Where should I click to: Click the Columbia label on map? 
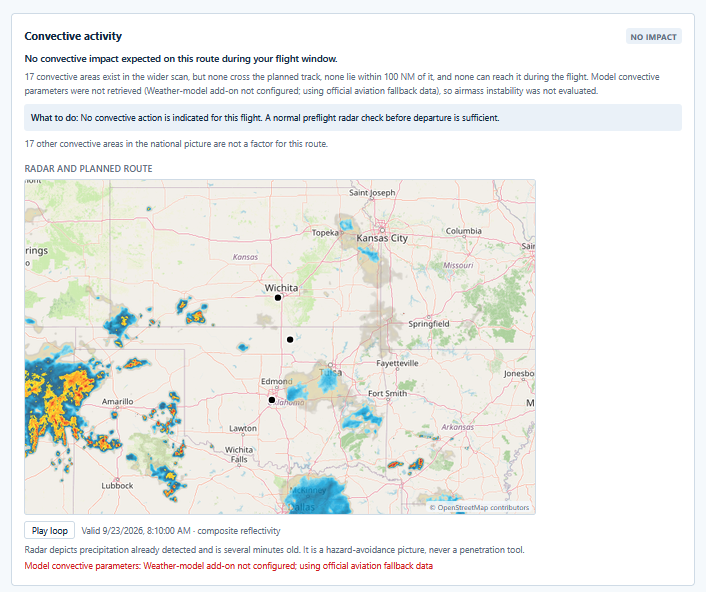pyautogui.click(x=464, y=231)
